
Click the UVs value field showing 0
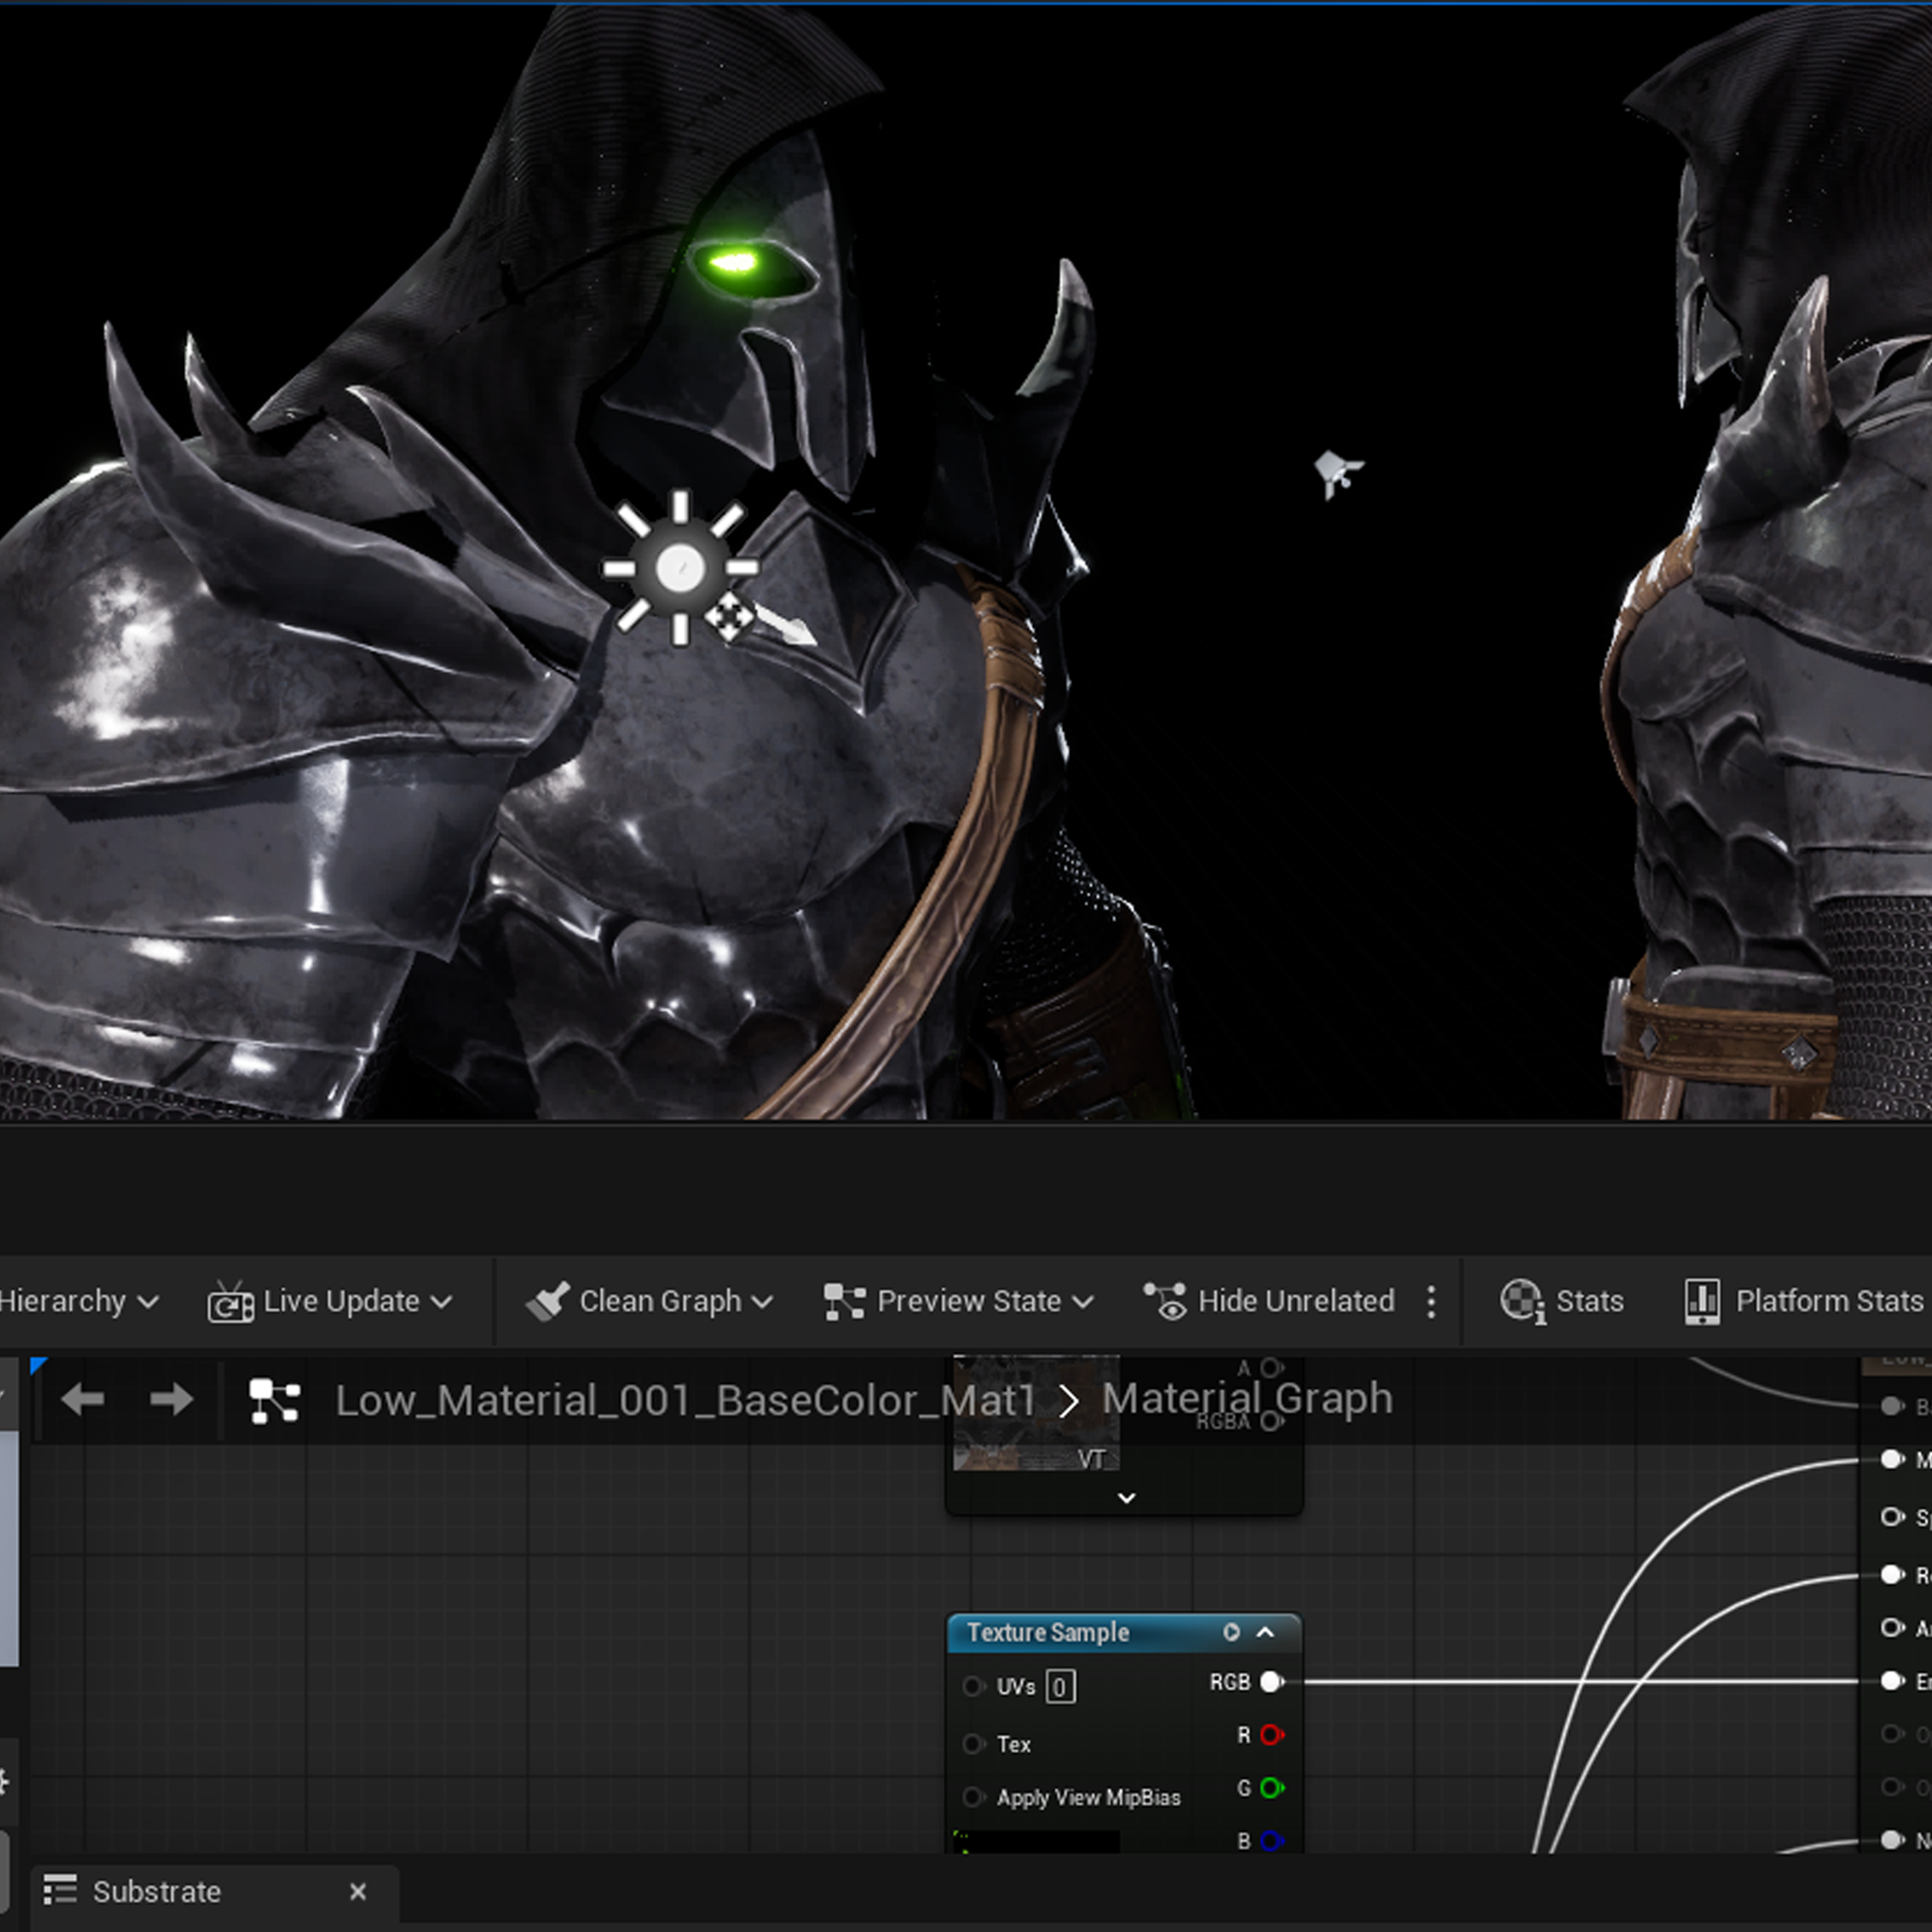pos(1060,1687)
